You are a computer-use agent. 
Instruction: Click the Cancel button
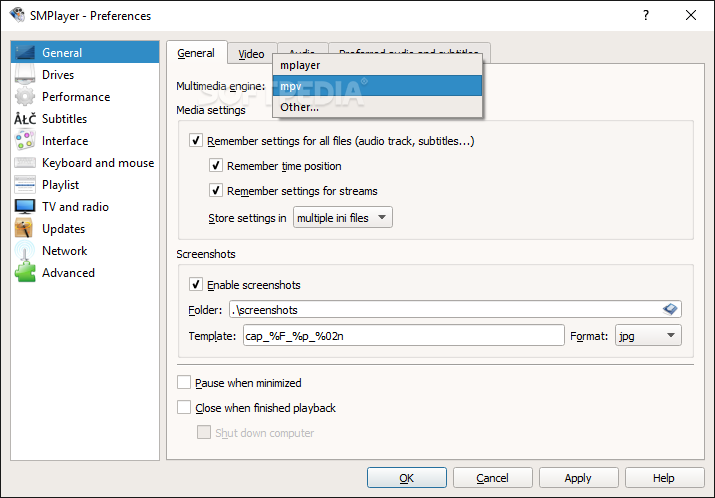click(x=492, y=477)
